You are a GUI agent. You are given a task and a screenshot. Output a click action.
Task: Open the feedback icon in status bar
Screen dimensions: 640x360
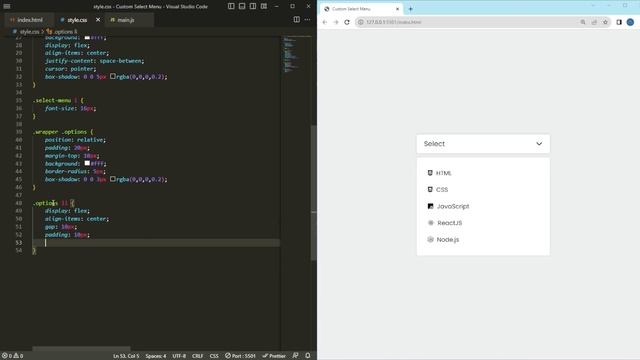coord(296,356)
